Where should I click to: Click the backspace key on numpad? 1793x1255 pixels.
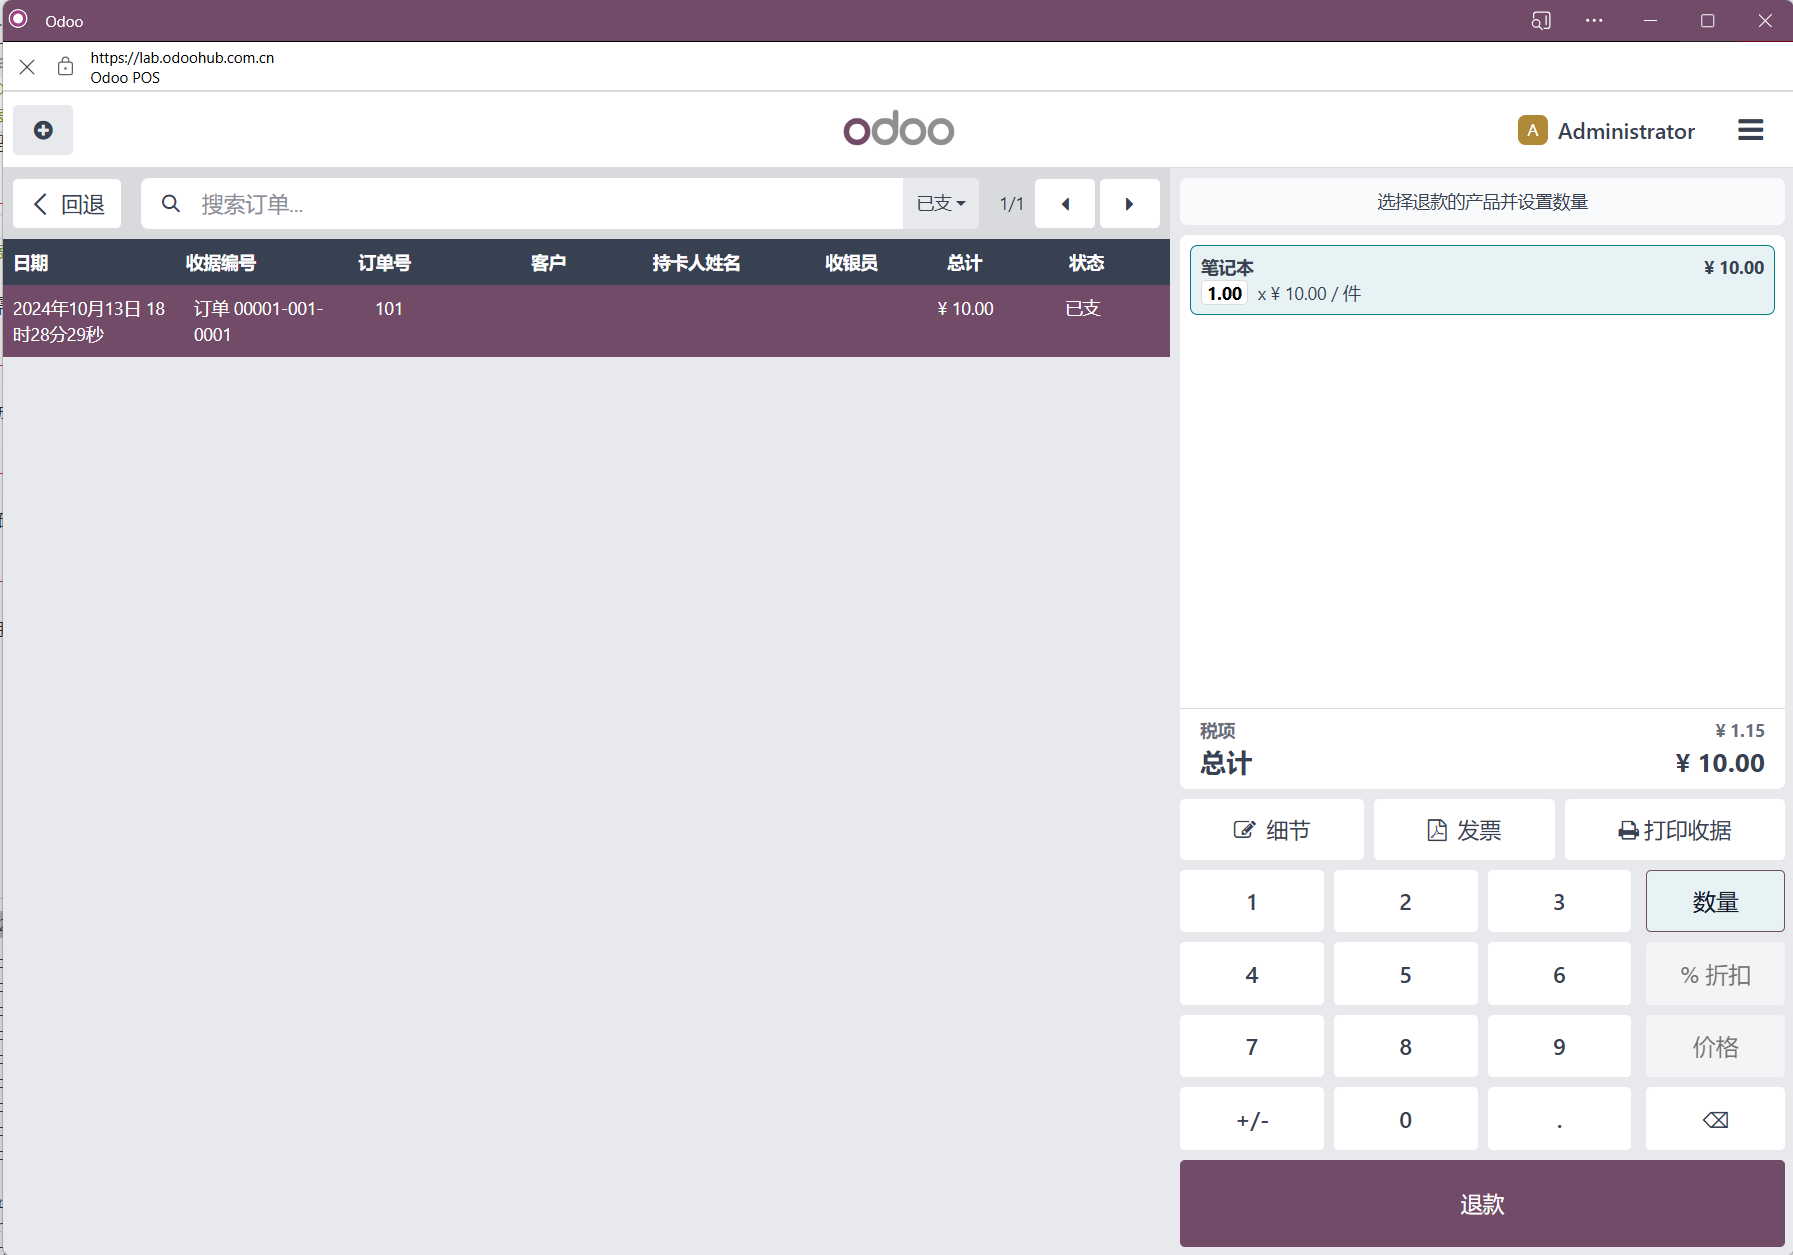(x=1715, y=1119)
